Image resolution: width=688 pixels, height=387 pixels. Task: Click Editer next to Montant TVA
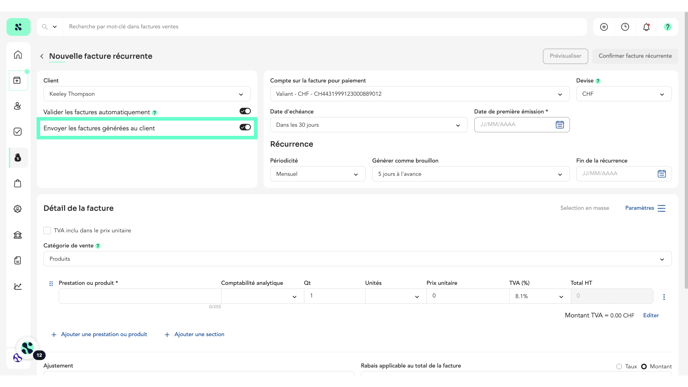tap(651, 315)
